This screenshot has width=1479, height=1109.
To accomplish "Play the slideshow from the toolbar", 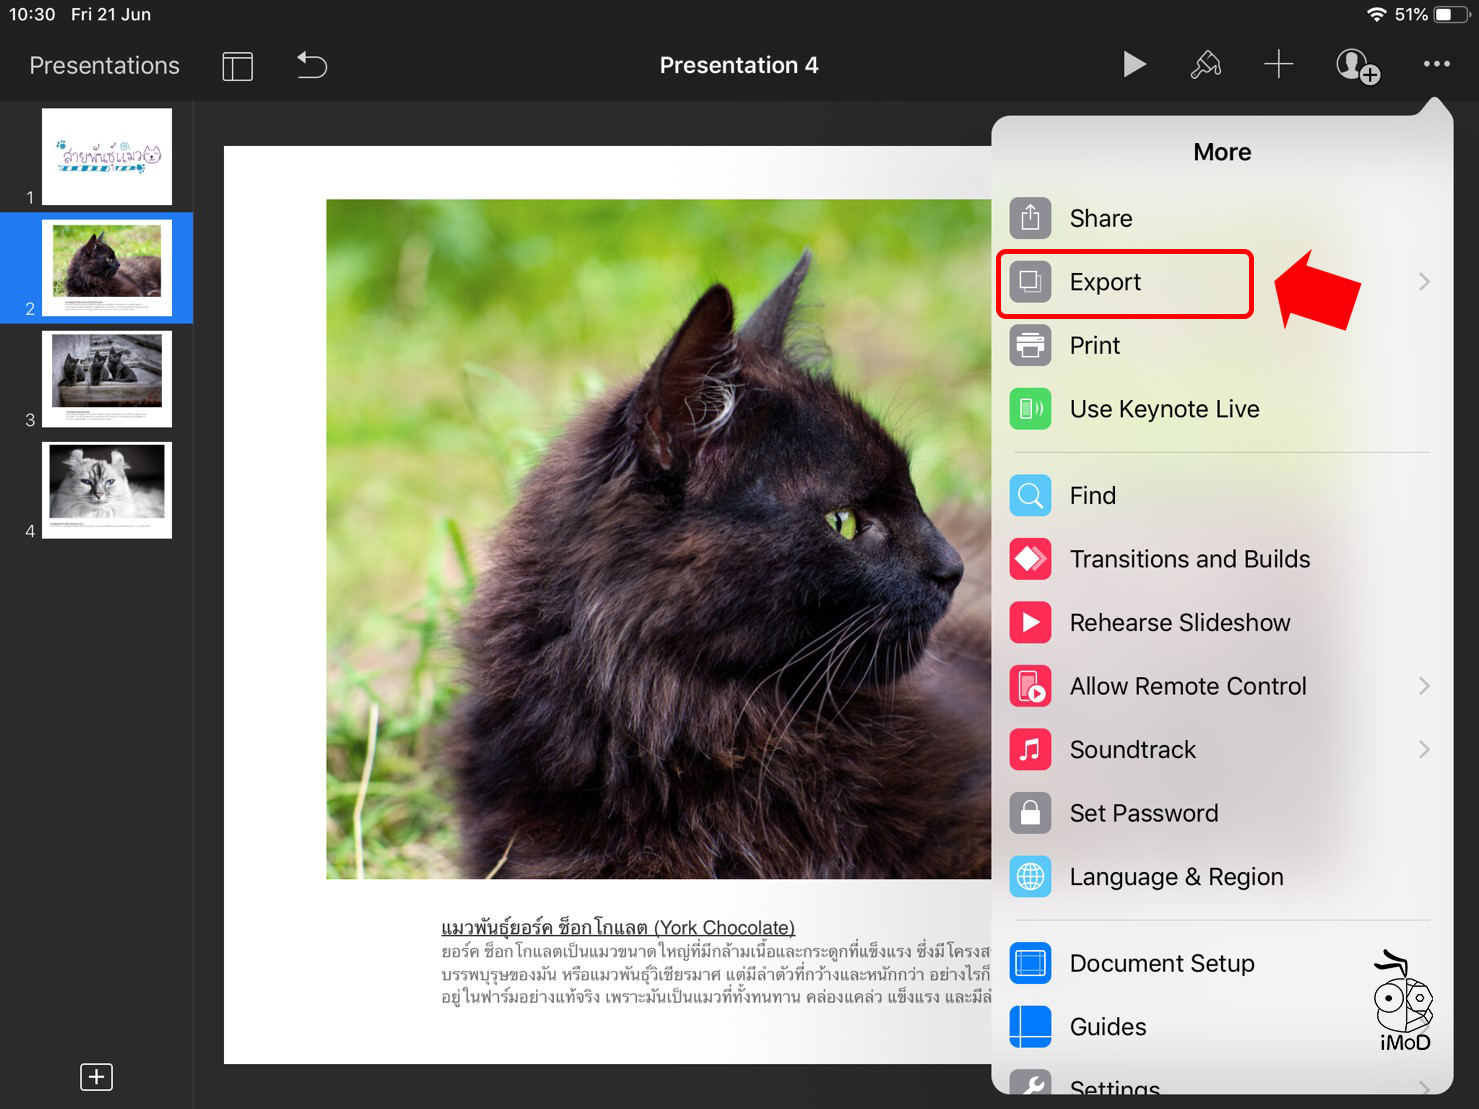I will point(1133,65).
